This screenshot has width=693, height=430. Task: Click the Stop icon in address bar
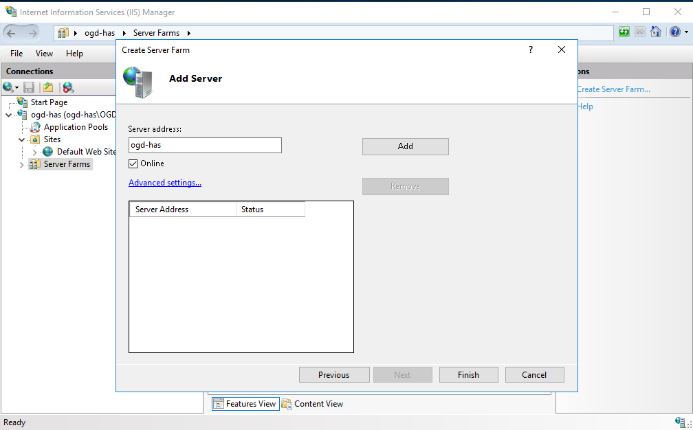click(640, 32)
